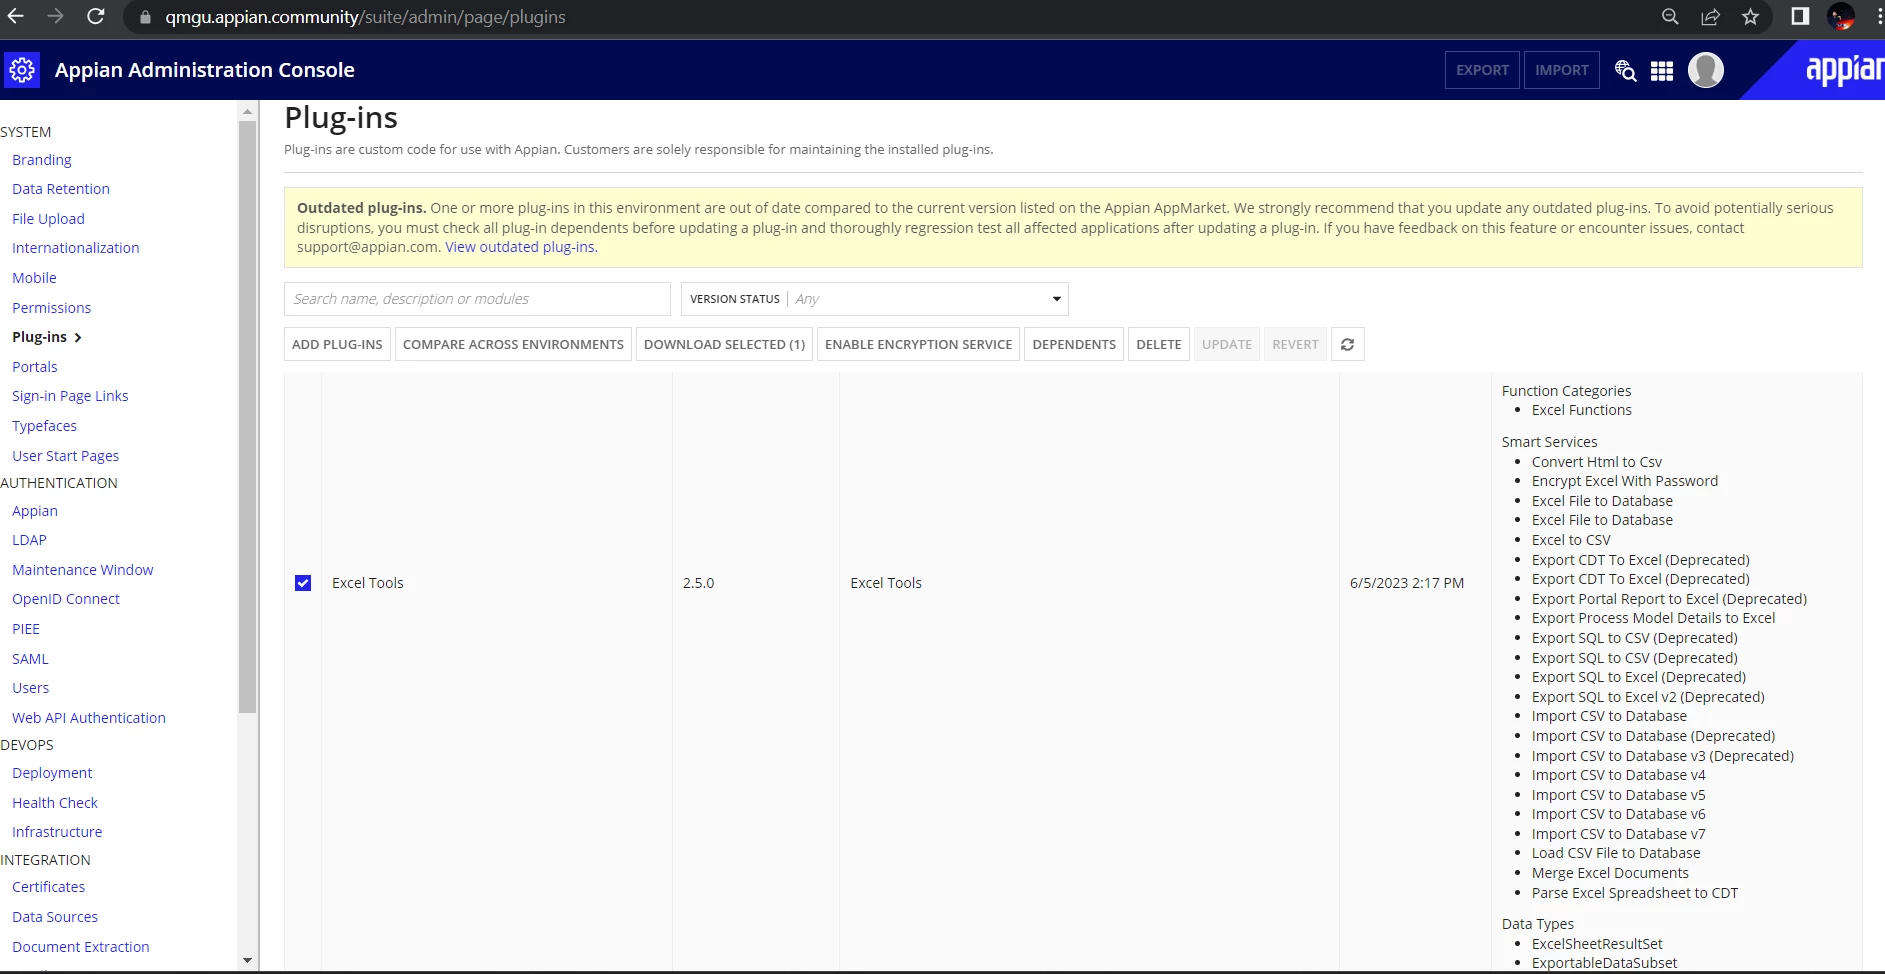Open Data Sources admin page
The width and height of the screenshot is (1885, 974).
click(x=55, y=917)
